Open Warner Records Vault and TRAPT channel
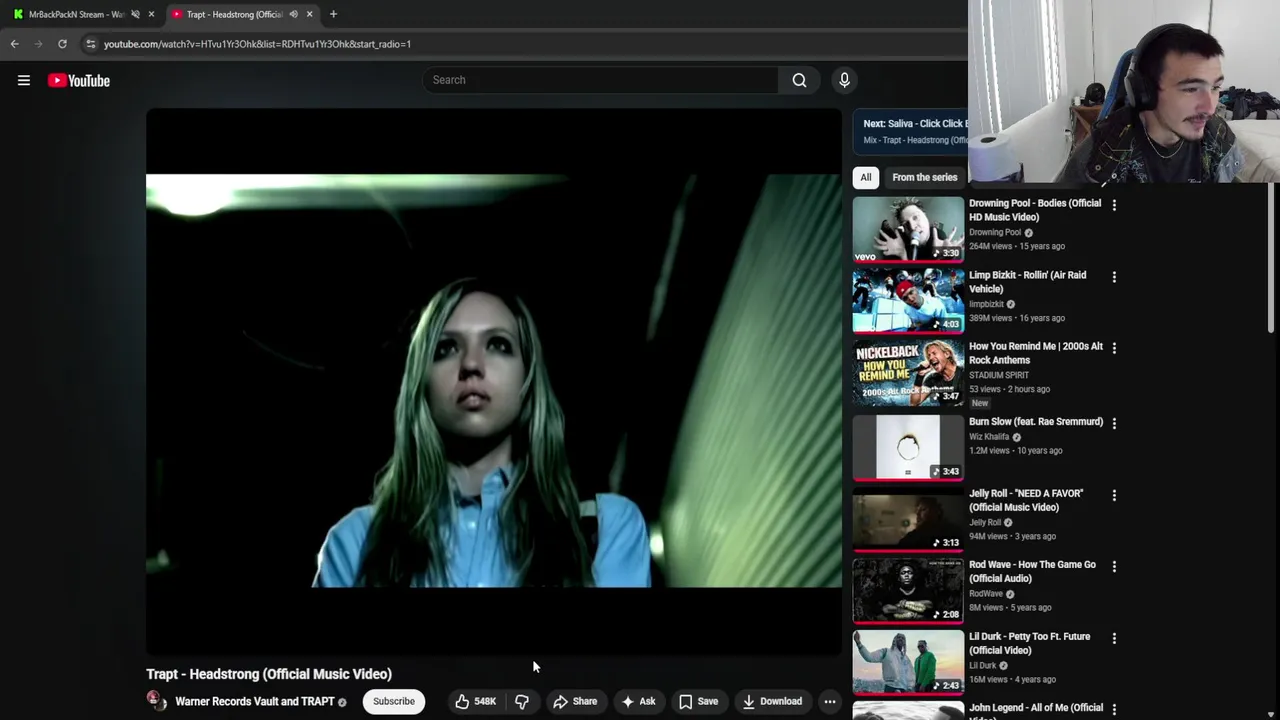Viewport: 1280px width, 720px height. pyautogui.click(x=255, y=701)
